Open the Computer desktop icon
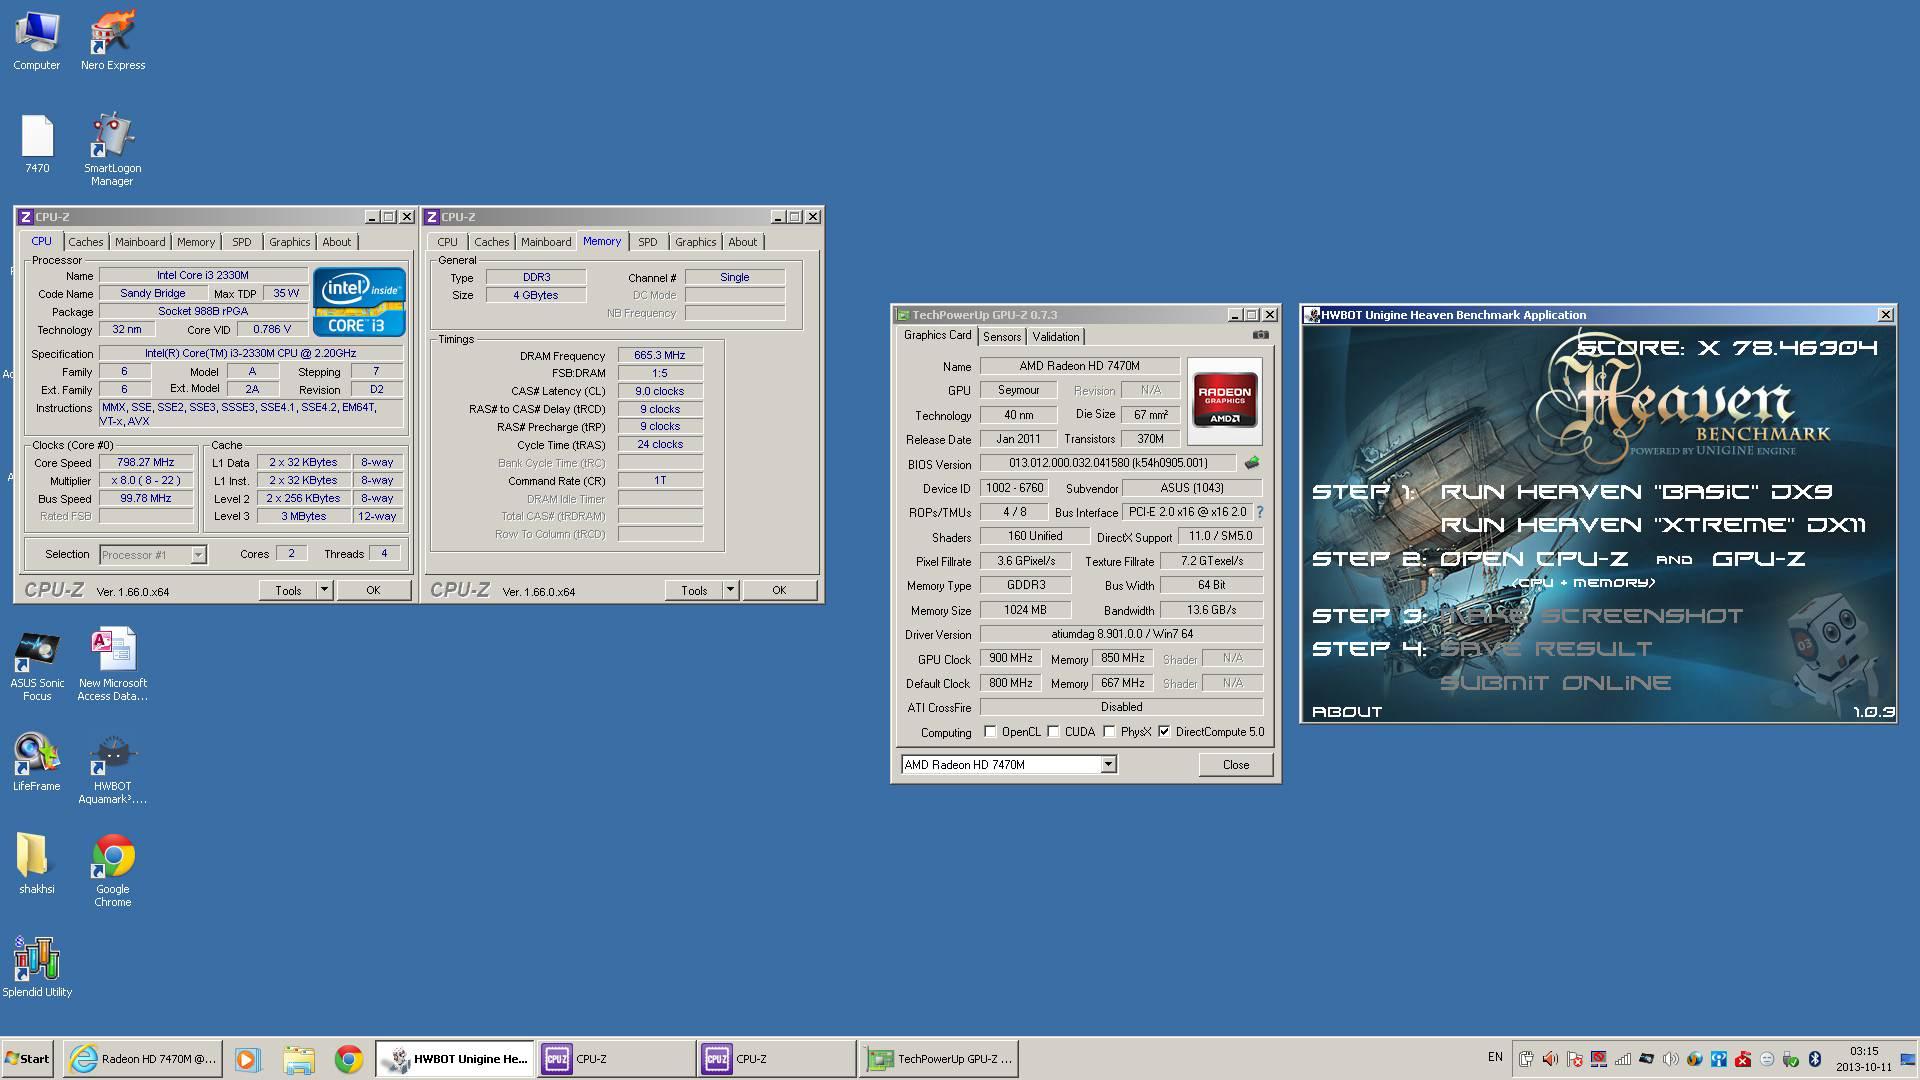 tap(36, 40)
